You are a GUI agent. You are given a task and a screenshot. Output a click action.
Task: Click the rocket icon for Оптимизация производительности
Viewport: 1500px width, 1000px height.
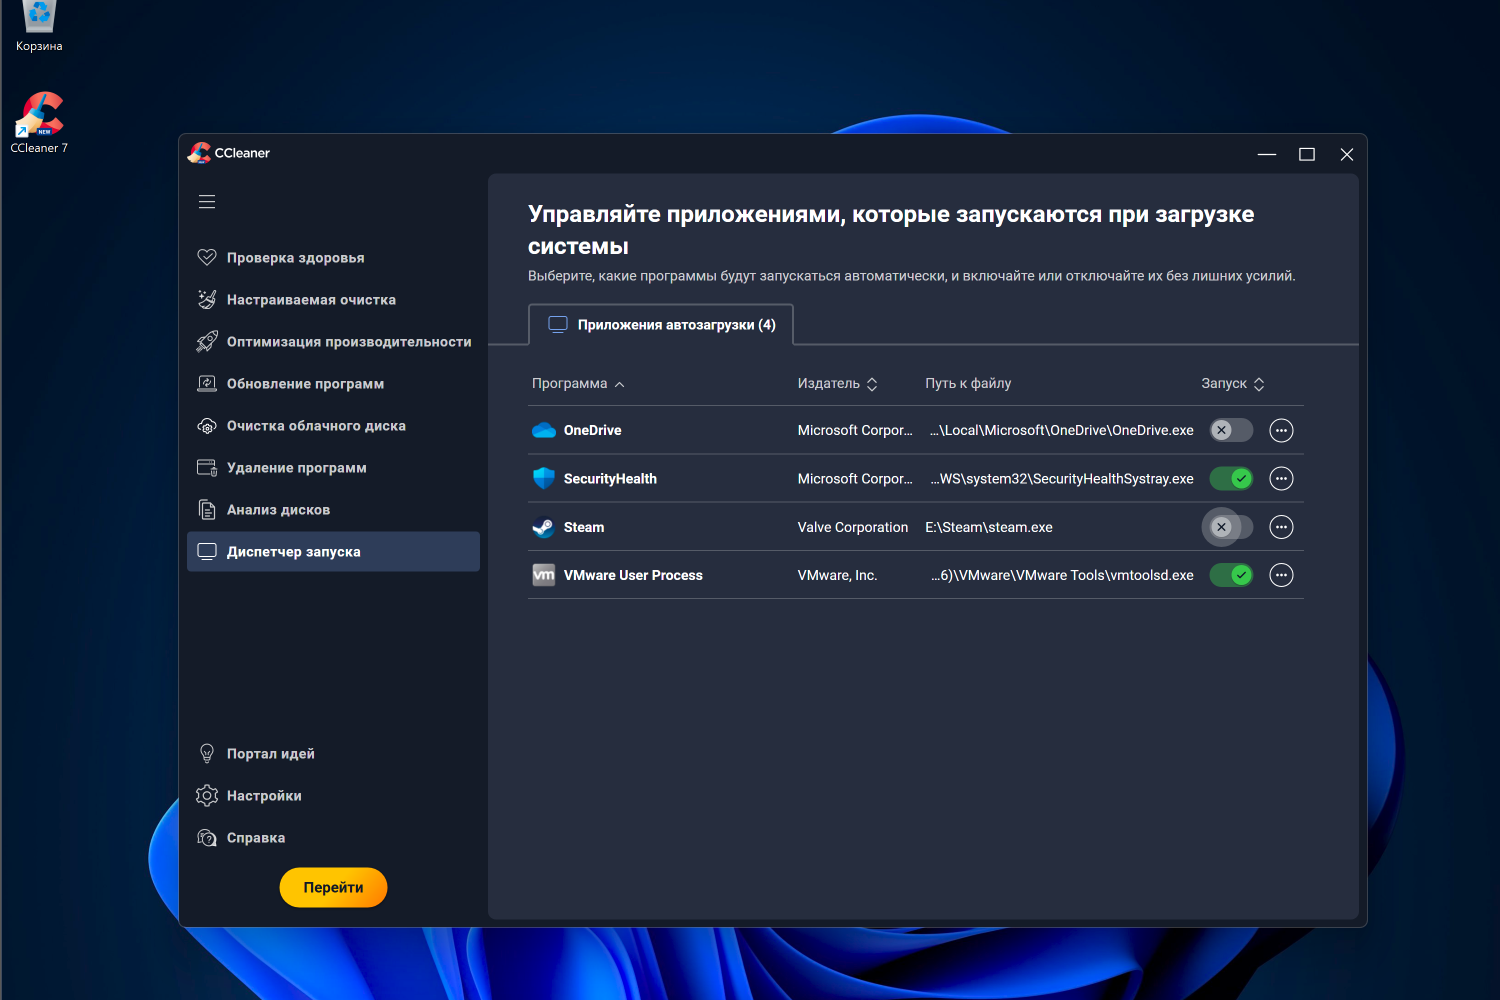coord(207,341)
